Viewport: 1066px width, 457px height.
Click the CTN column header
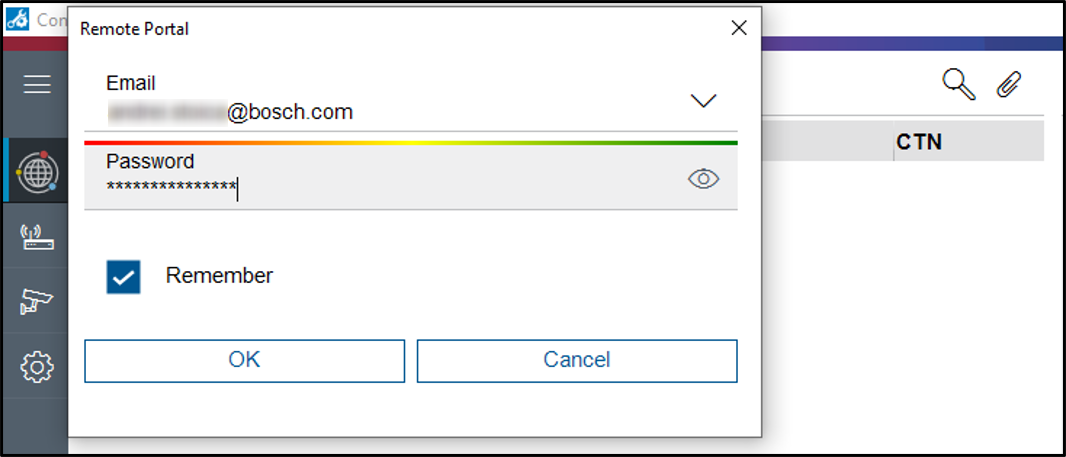click(919, 143)
